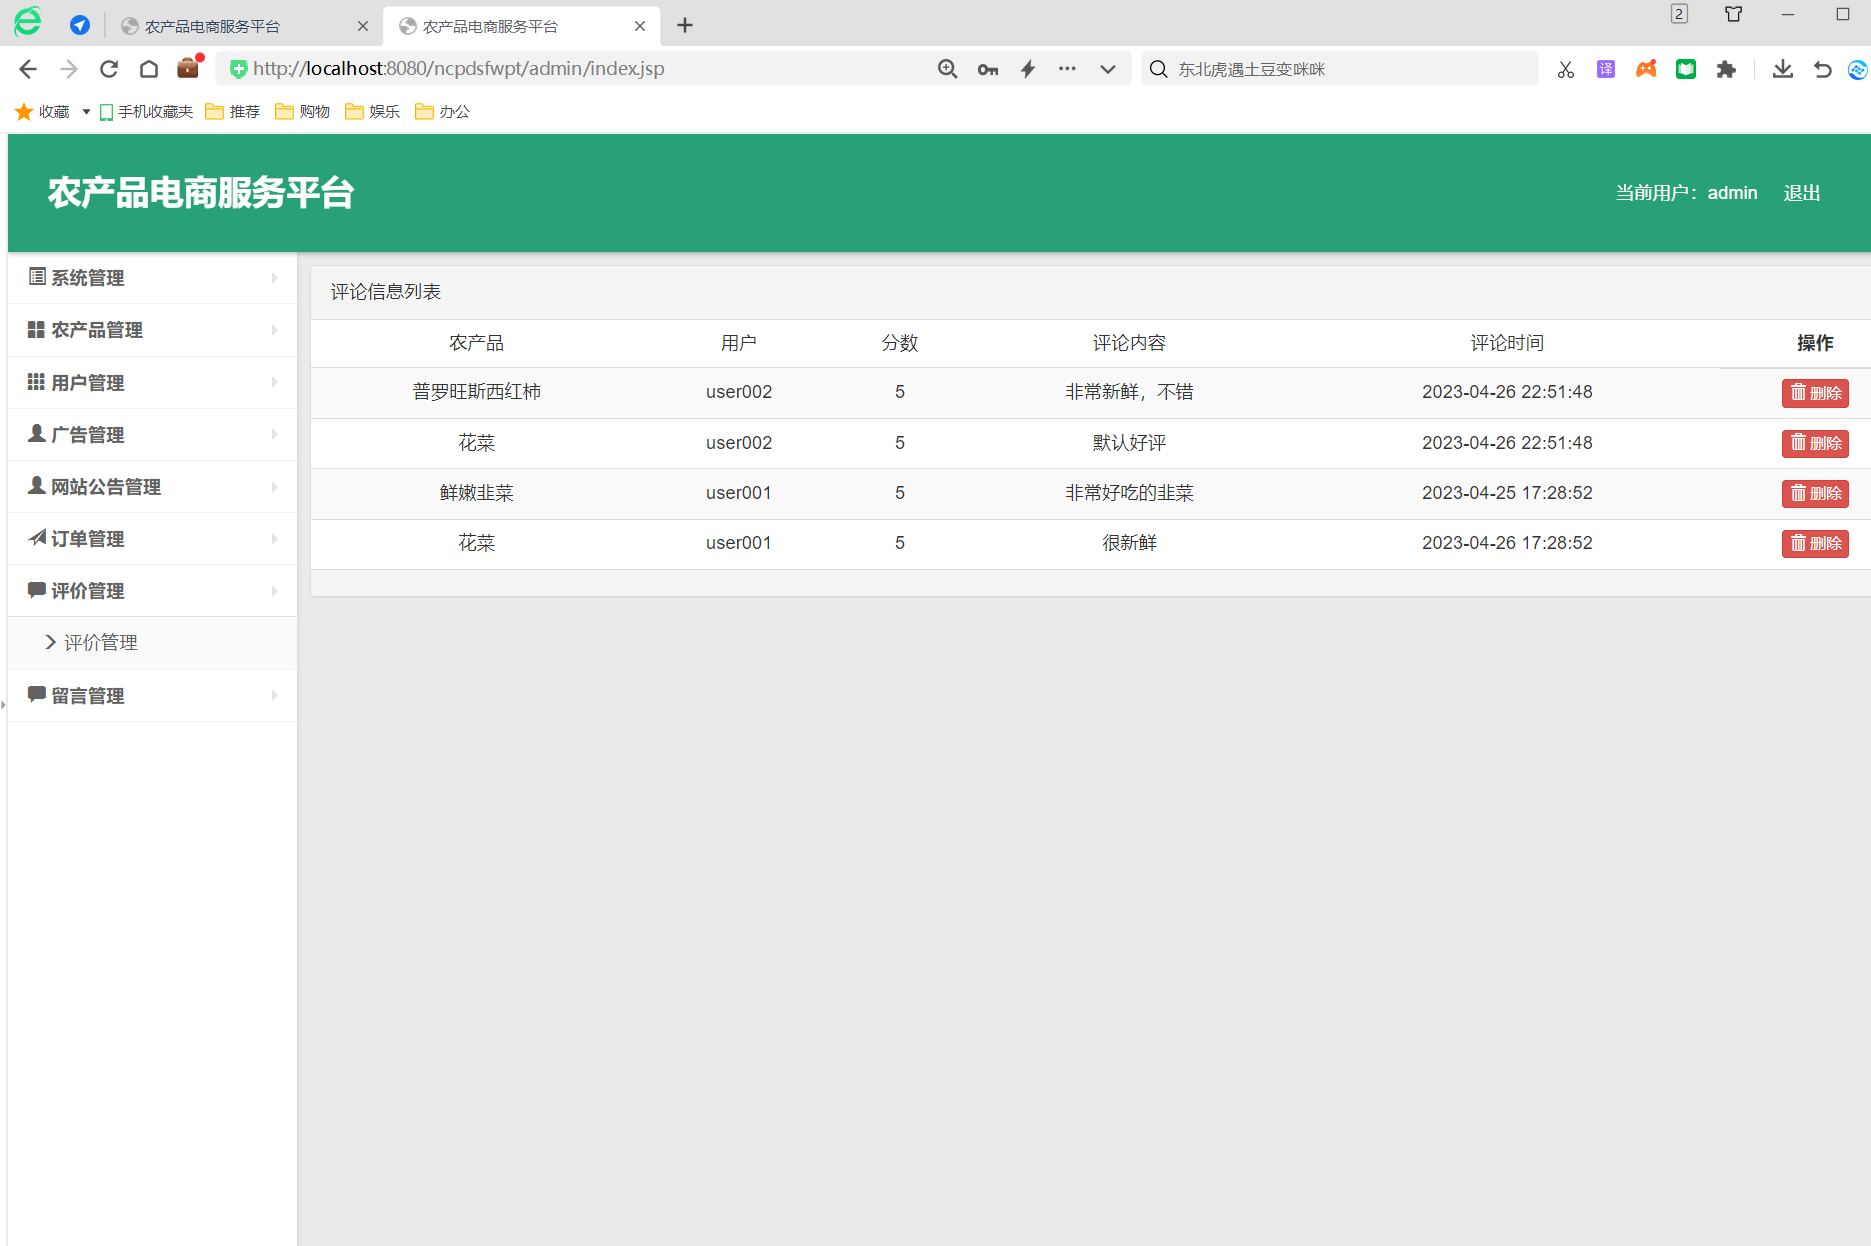The width and height of the screenshot is (1871, 1246).
Task: Expand the 系统管理 sidebar menu
Action: 152,278
